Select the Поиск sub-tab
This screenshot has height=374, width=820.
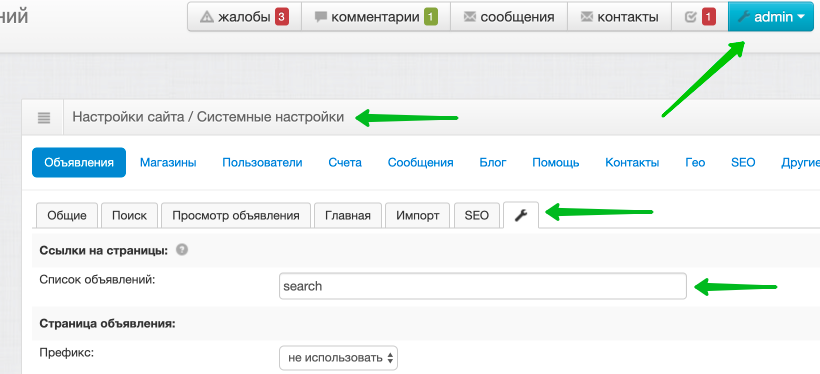pos(129,215)
